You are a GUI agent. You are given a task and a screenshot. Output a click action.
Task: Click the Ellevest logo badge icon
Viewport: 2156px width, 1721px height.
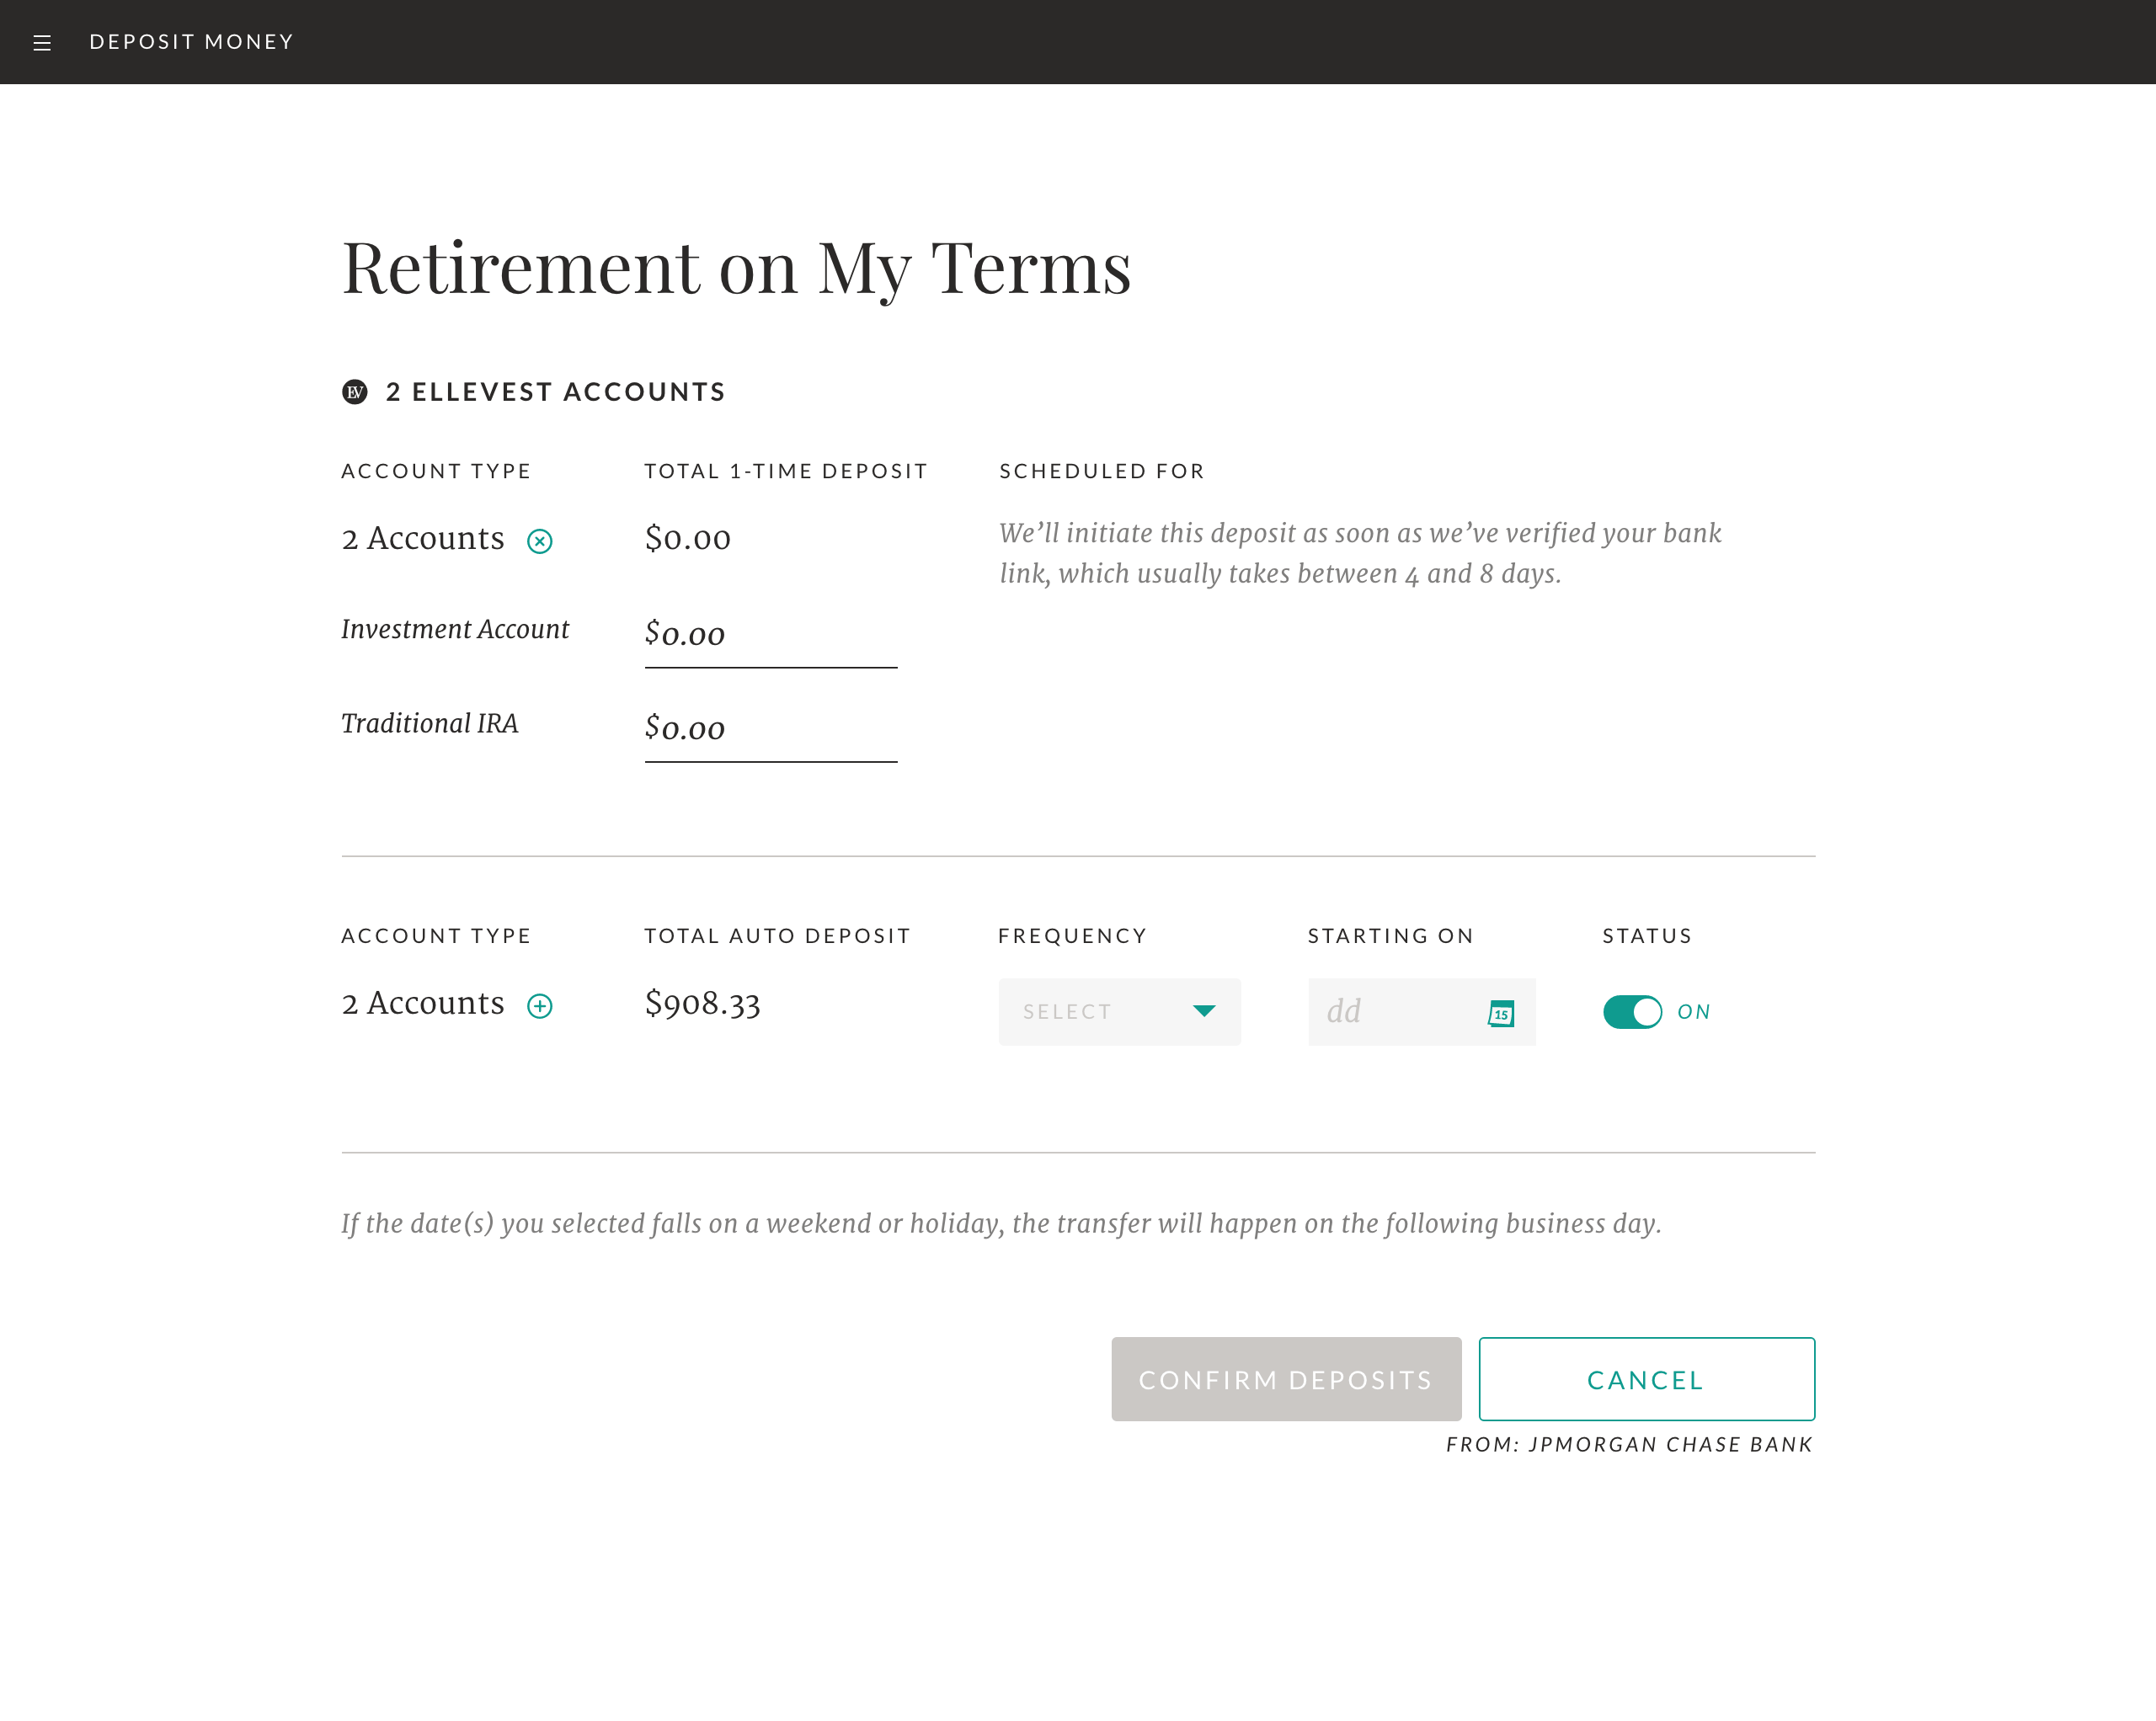click(x=355, y=392)
